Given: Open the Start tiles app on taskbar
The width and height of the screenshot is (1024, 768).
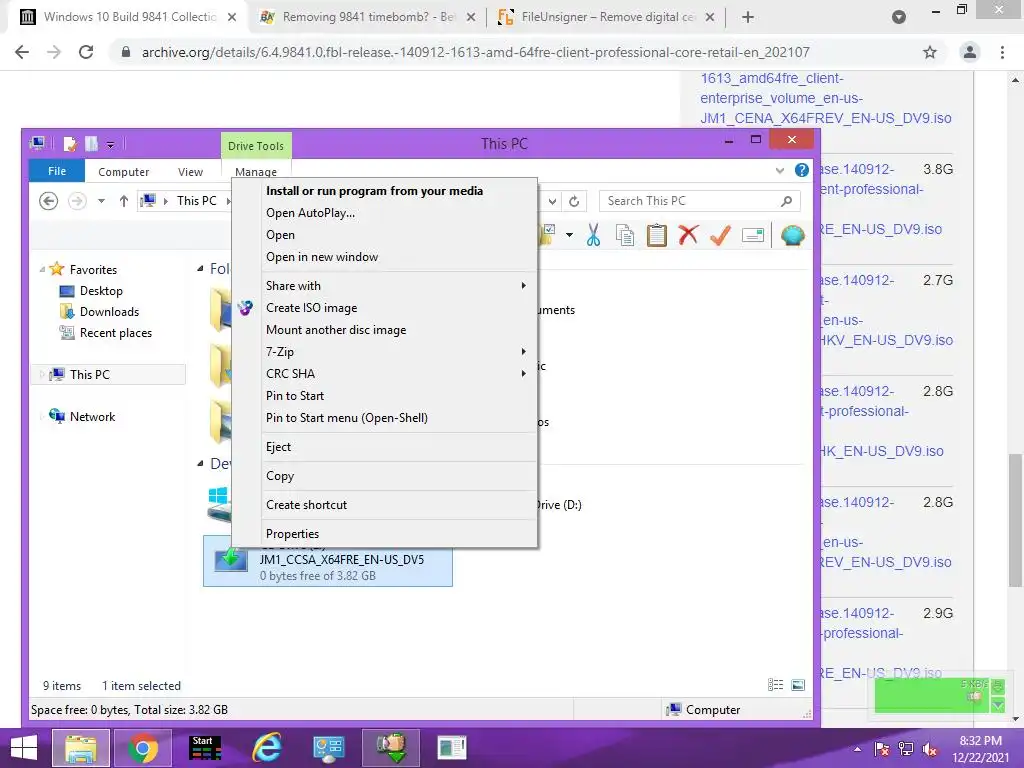Looking at the screenshot, I should point(204,748).
